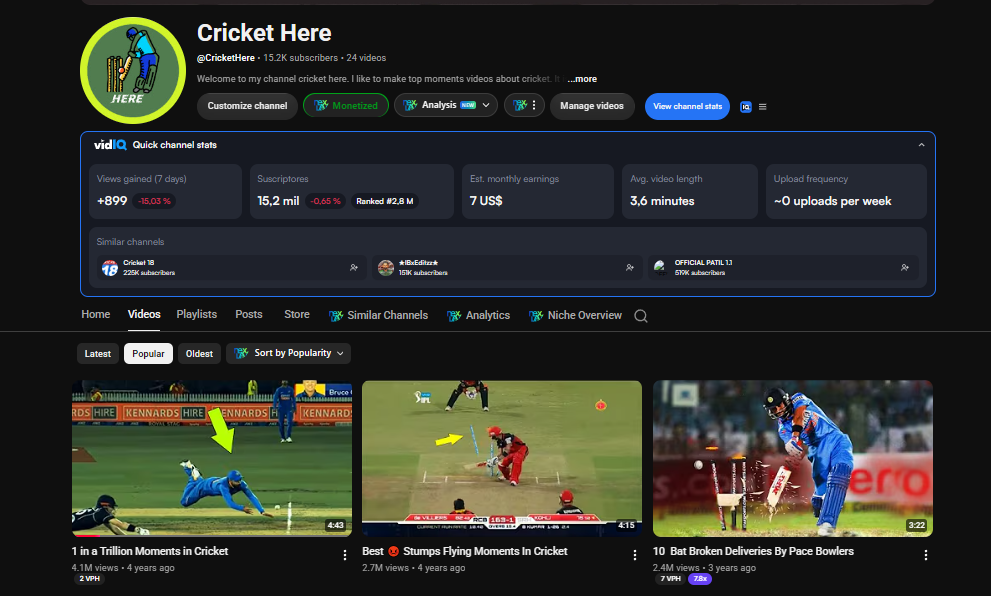Track the OFFICIAL PATIL 1.1 channel icon
The width and height of the screenshot is (991, 596).
pyautogui.click(x=905, y=267)
